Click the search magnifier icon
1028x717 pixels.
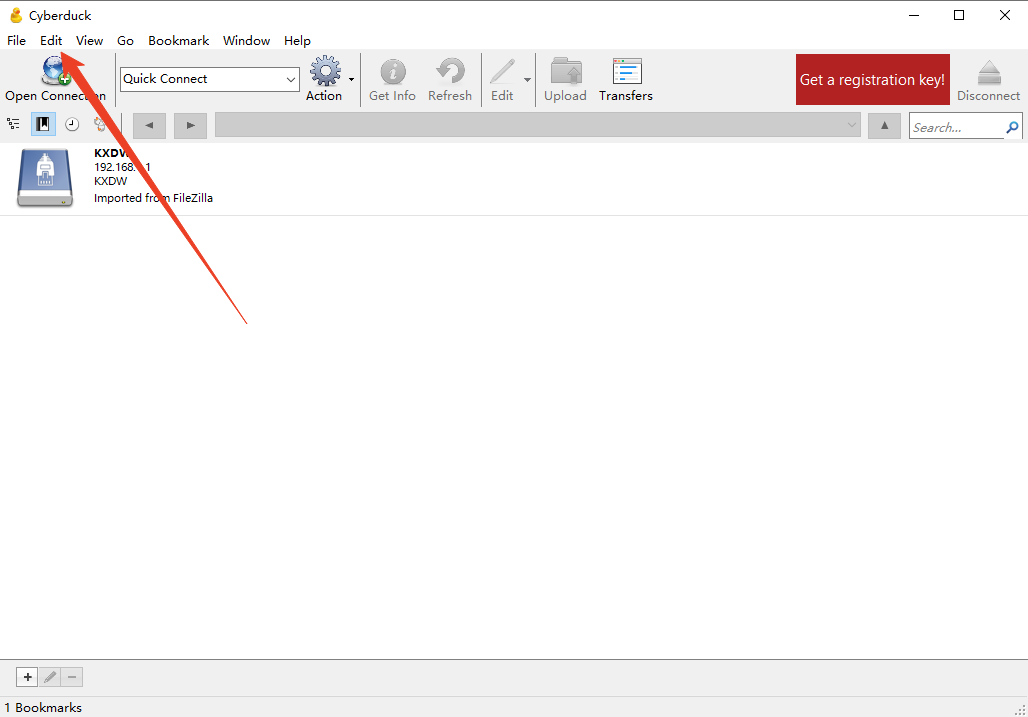(1012, 127)
